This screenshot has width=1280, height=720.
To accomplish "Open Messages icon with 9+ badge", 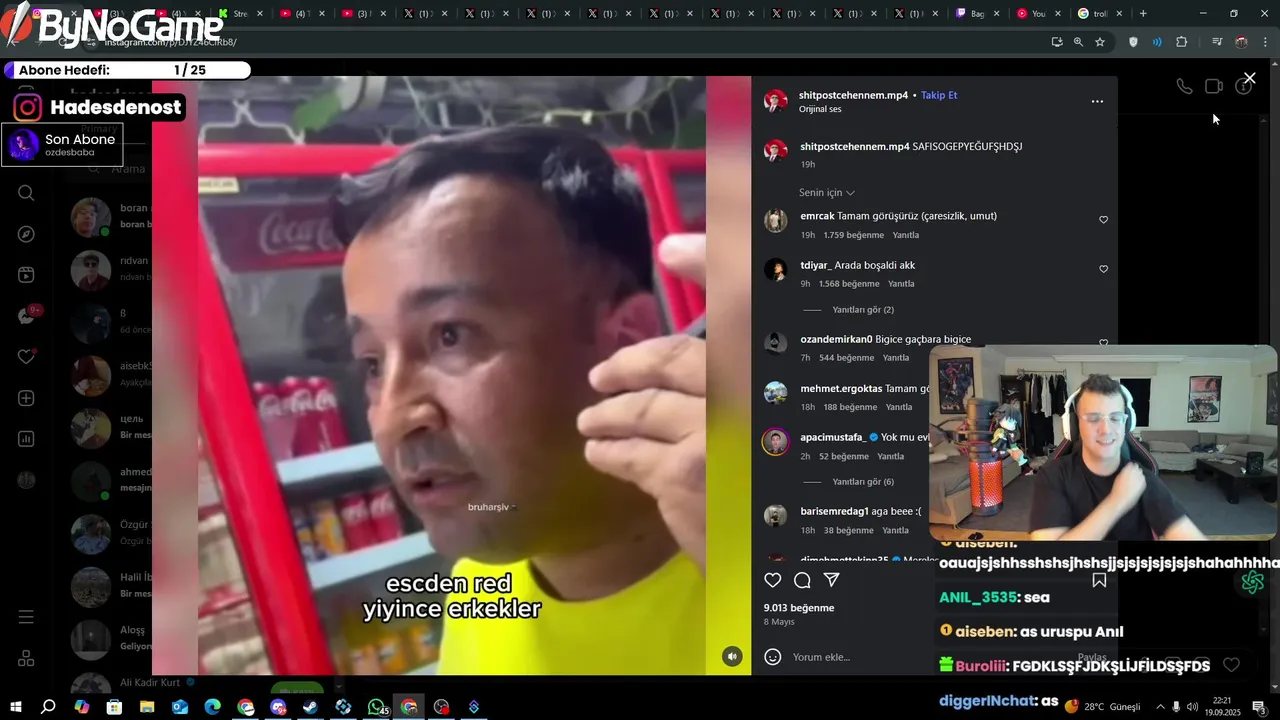I will [x=27, y=316].
